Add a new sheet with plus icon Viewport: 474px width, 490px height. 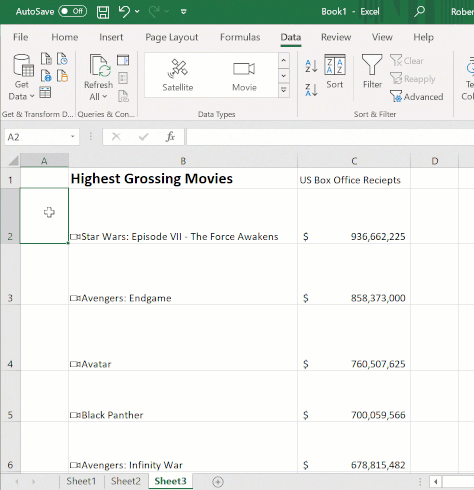tap(218, 481)
